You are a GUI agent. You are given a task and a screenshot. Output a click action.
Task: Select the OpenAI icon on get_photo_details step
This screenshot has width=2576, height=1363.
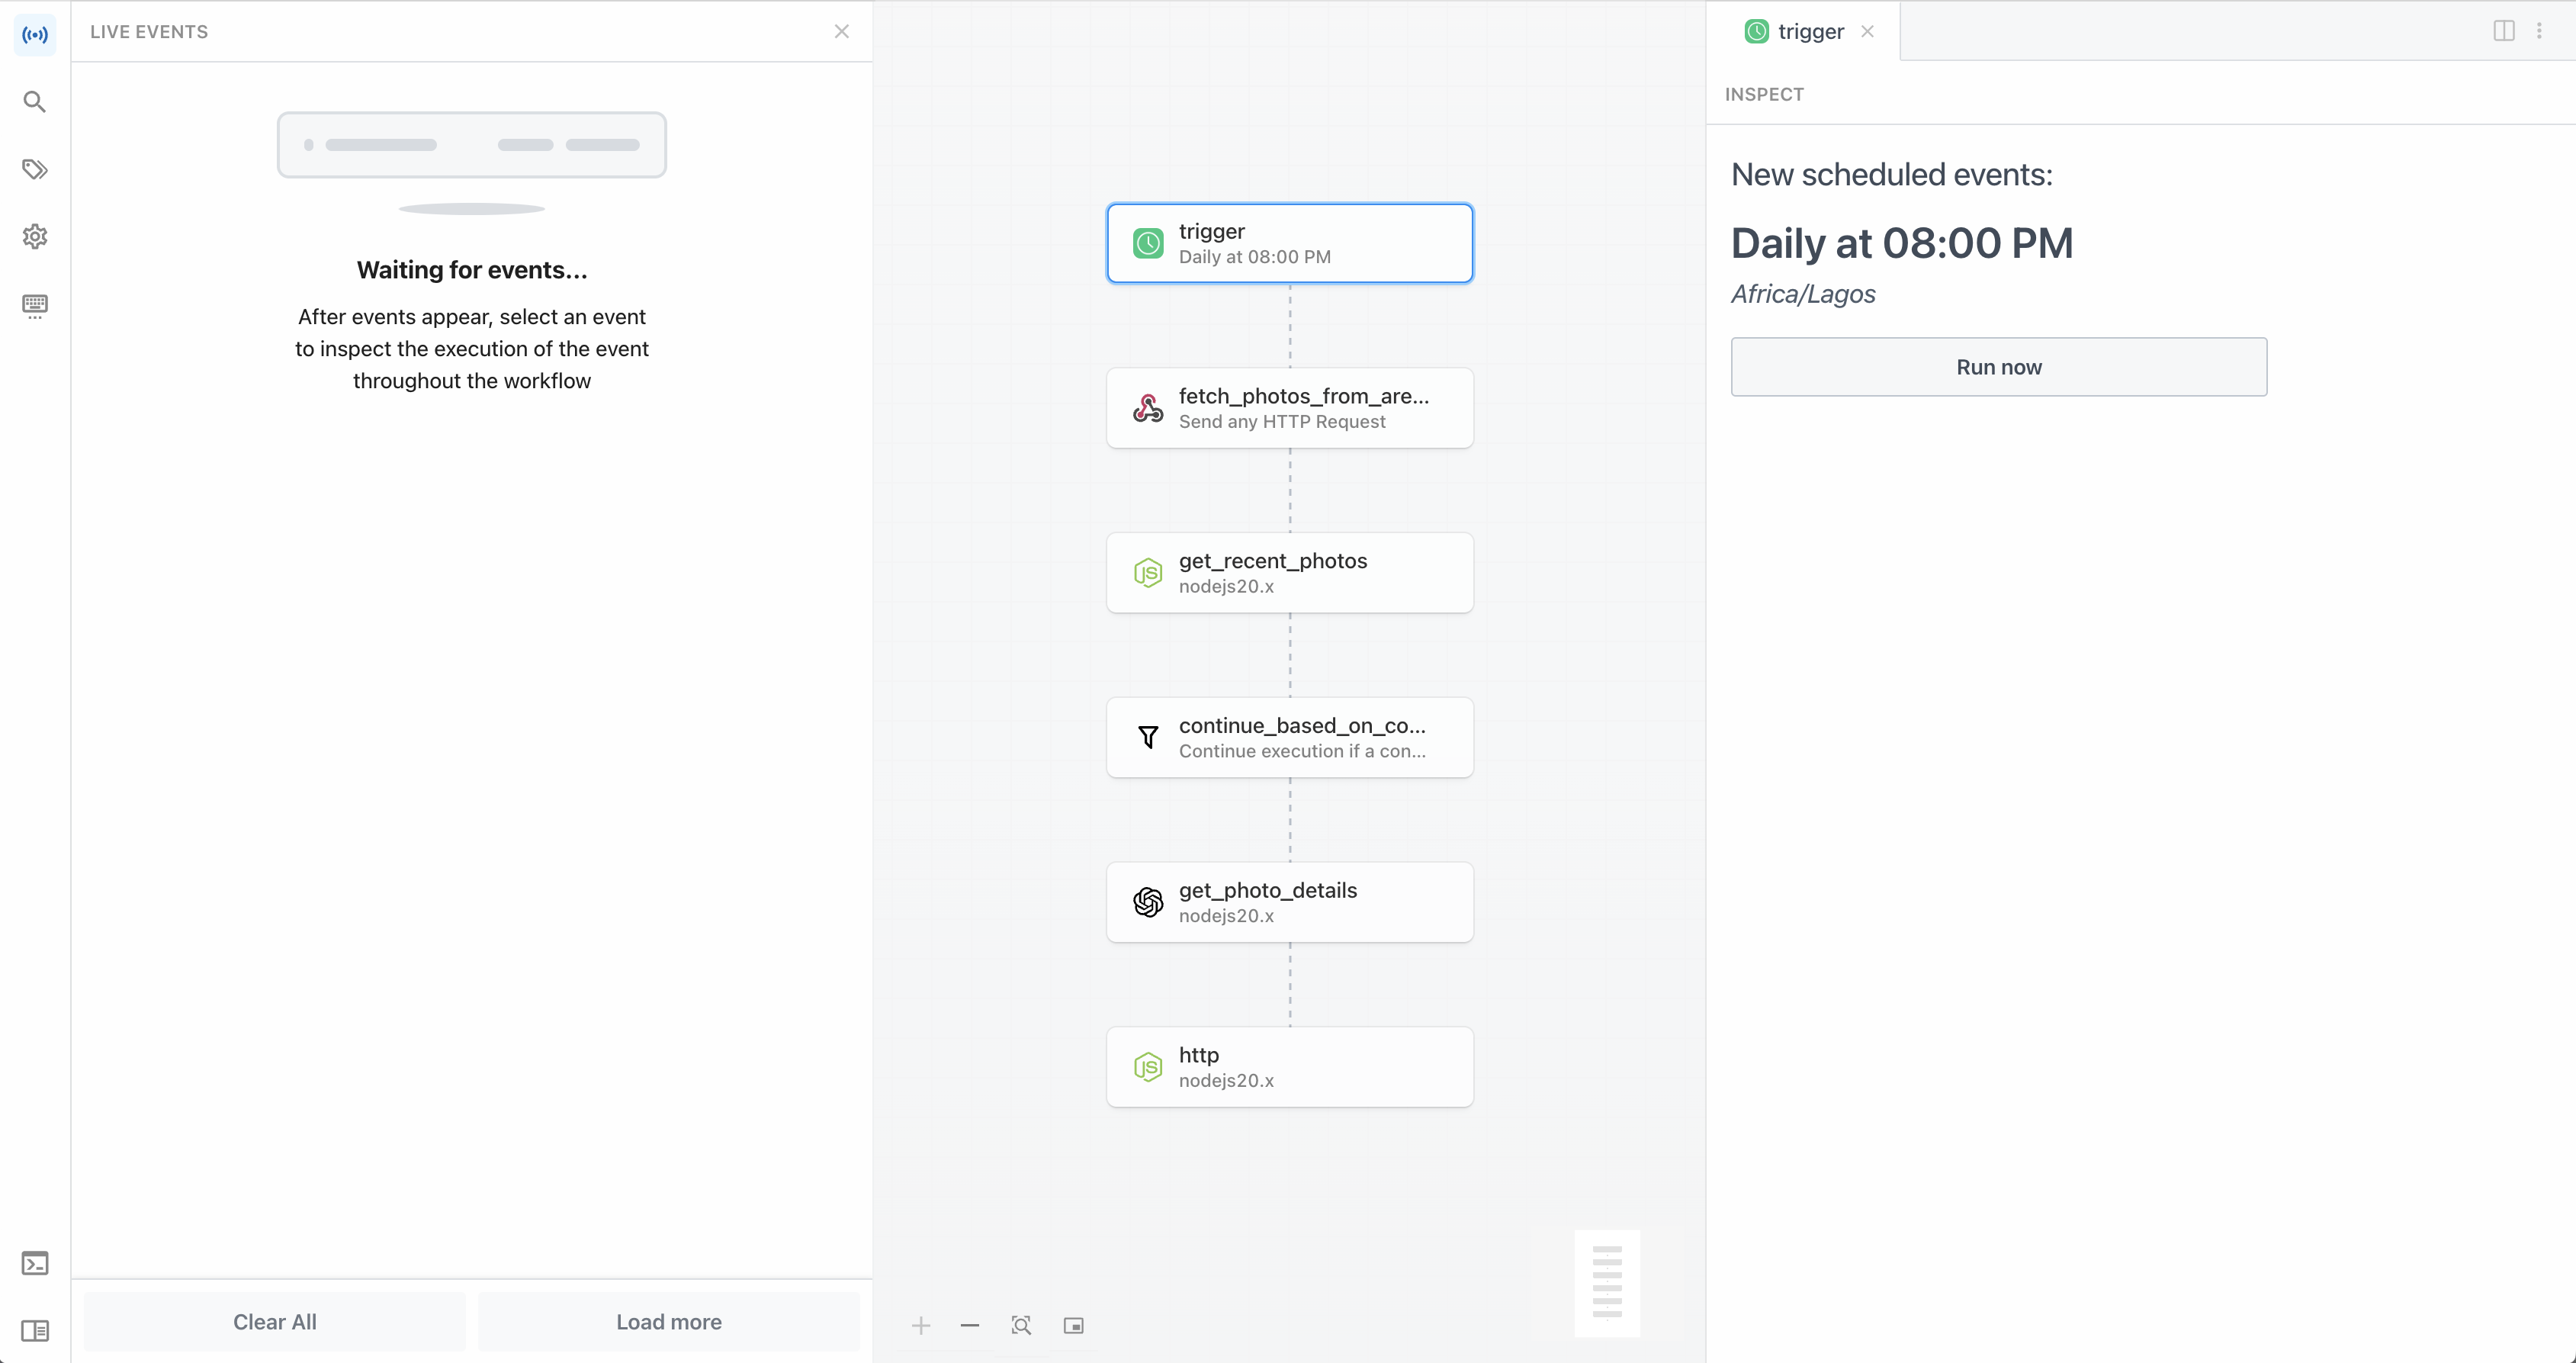point(1148,902)
